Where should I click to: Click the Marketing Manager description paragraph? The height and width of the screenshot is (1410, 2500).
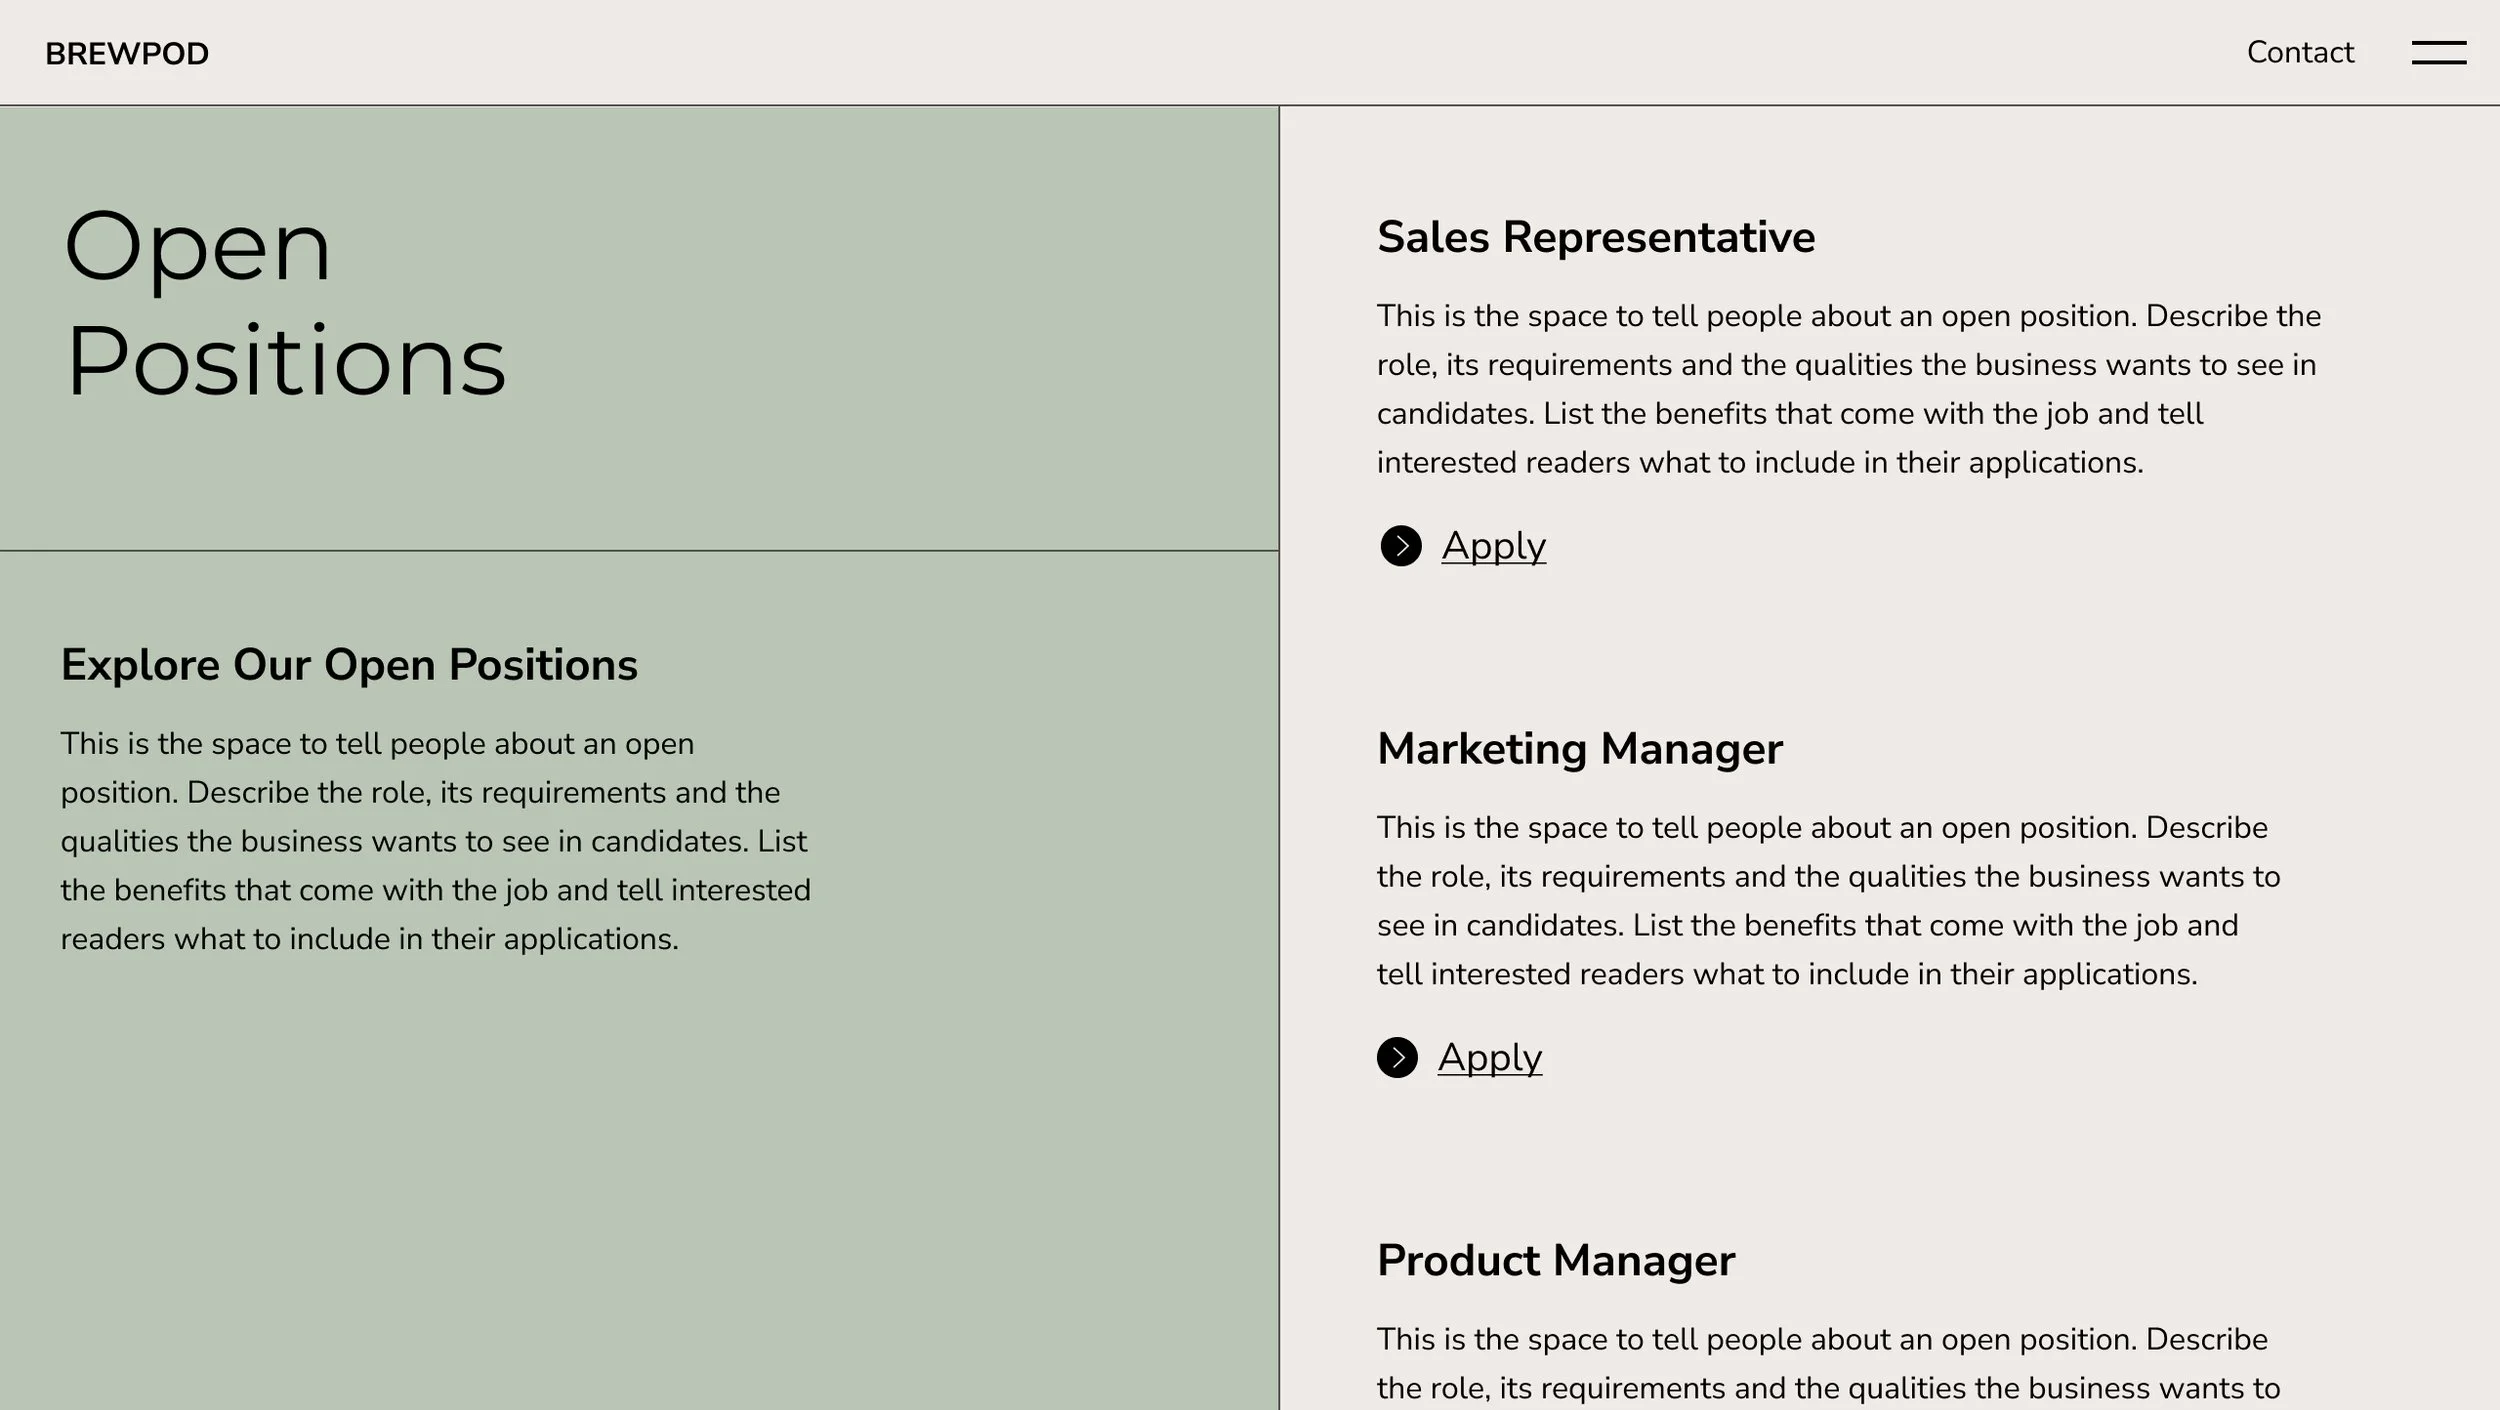[x=1828, y=901]
